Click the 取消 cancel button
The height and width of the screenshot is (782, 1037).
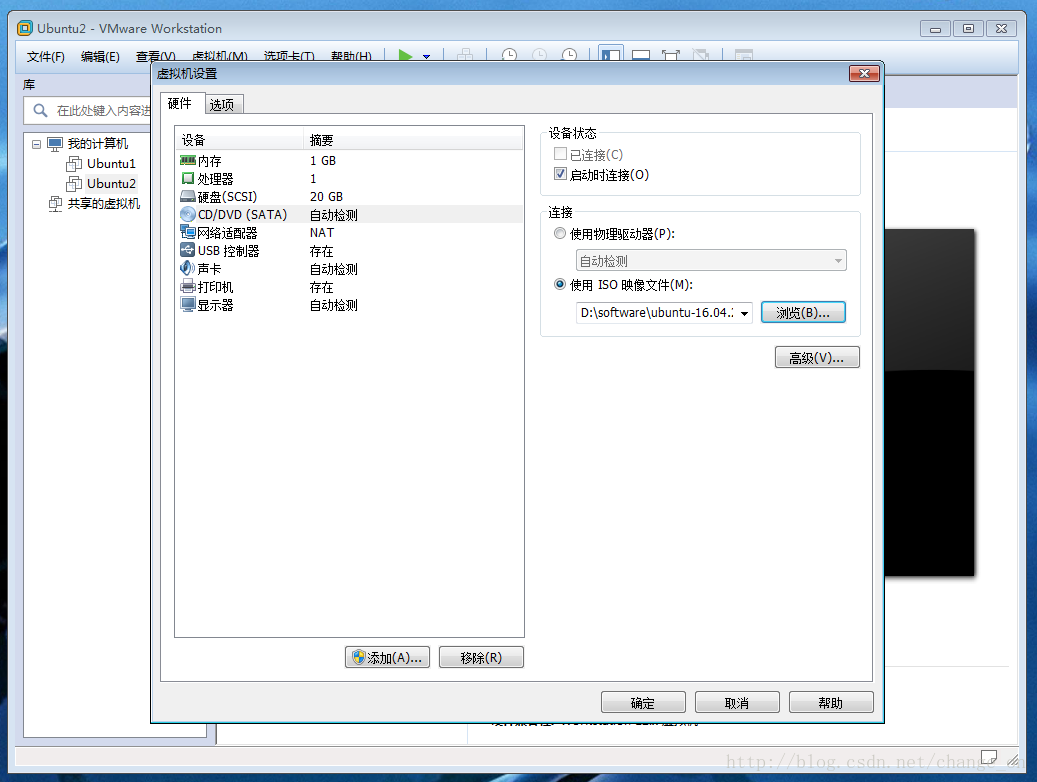pyautogui.click(x=737, y=703)
